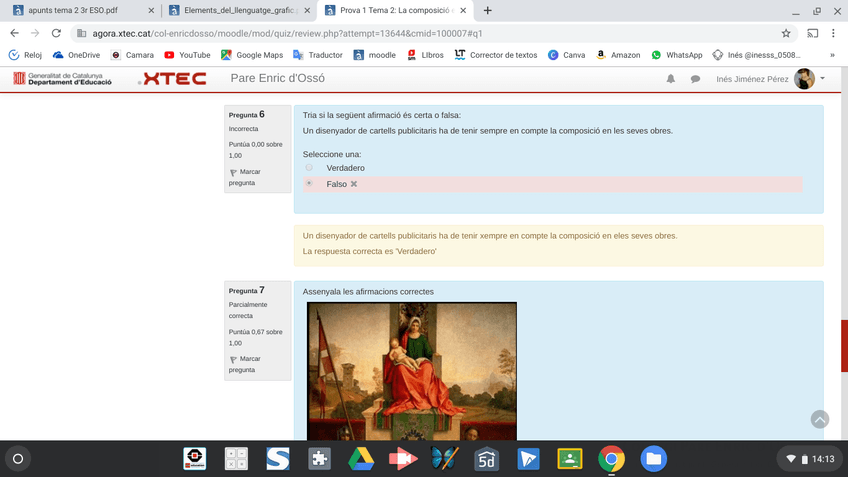
Task: Select Verdadero radio button in question 6
Action: pyautogui.click(x=309, y=168)
